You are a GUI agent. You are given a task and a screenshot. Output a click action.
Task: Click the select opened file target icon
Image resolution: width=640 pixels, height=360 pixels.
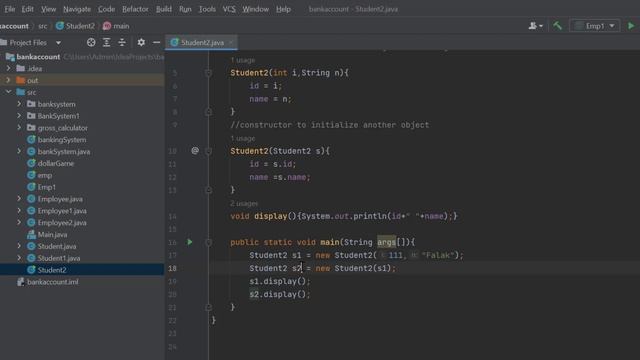pos(91,42)
